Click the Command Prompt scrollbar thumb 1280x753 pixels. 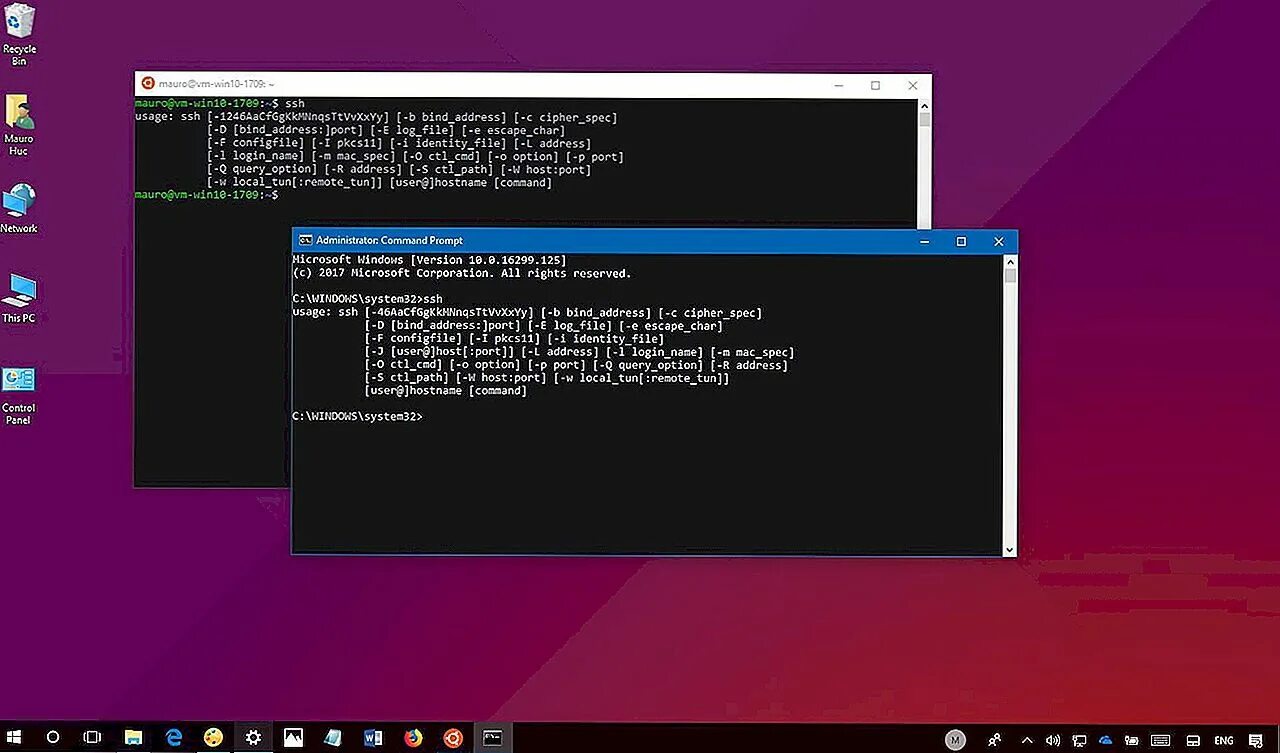tap(1009, 275)
